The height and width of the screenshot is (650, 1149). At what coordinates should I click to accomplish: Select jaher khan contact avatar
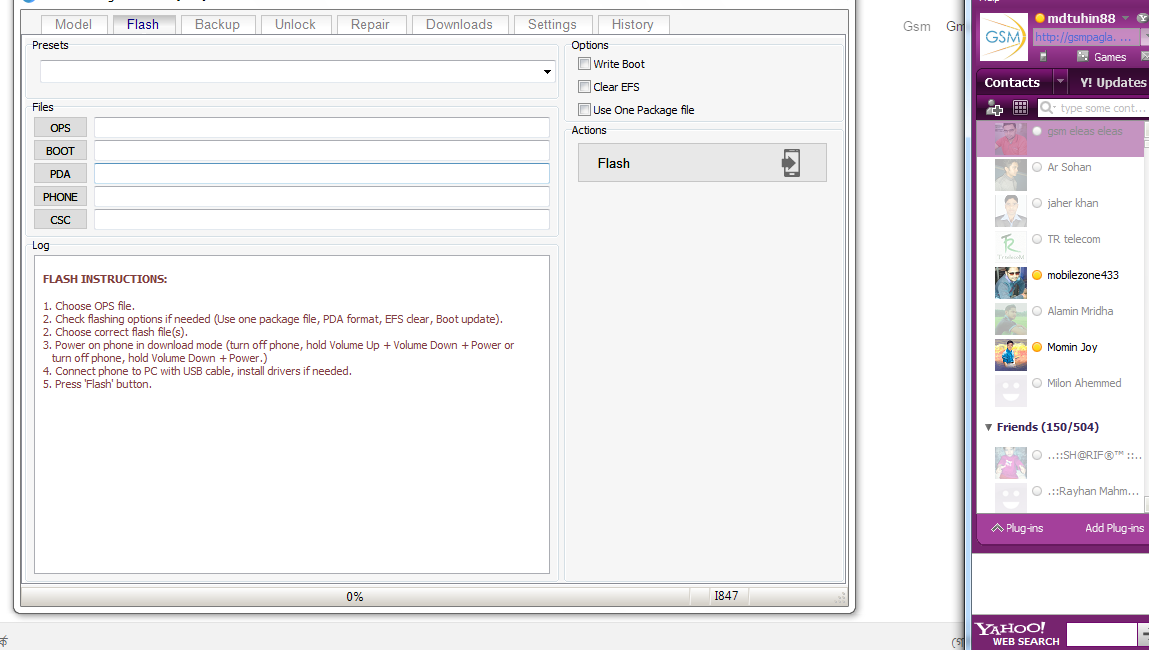coord(1011,210)
